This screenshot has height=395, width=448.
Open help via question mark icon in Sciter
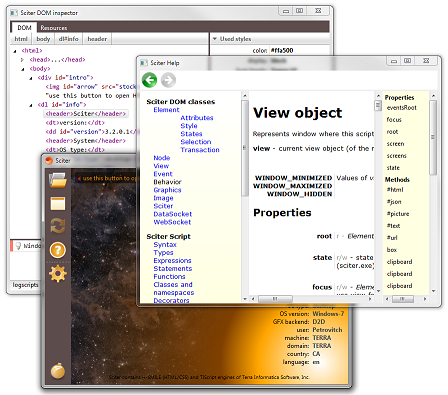tap(58, 250)
